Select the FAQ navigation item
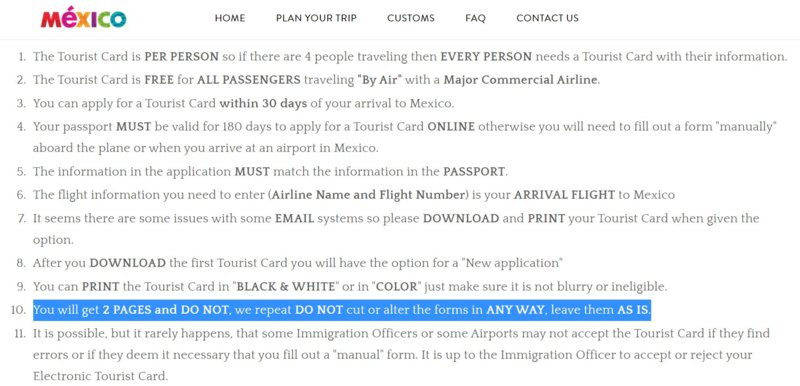 476,18
